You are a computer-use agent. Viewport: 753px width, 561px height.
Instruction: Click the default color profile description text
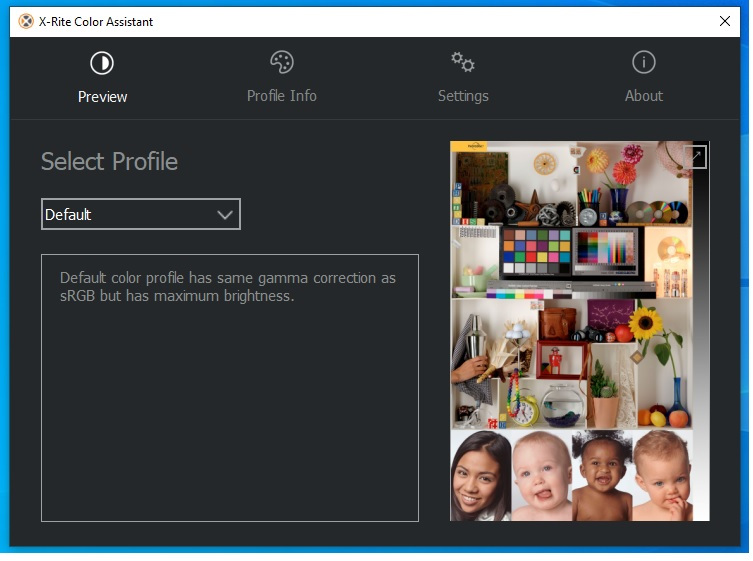[228, 286]
